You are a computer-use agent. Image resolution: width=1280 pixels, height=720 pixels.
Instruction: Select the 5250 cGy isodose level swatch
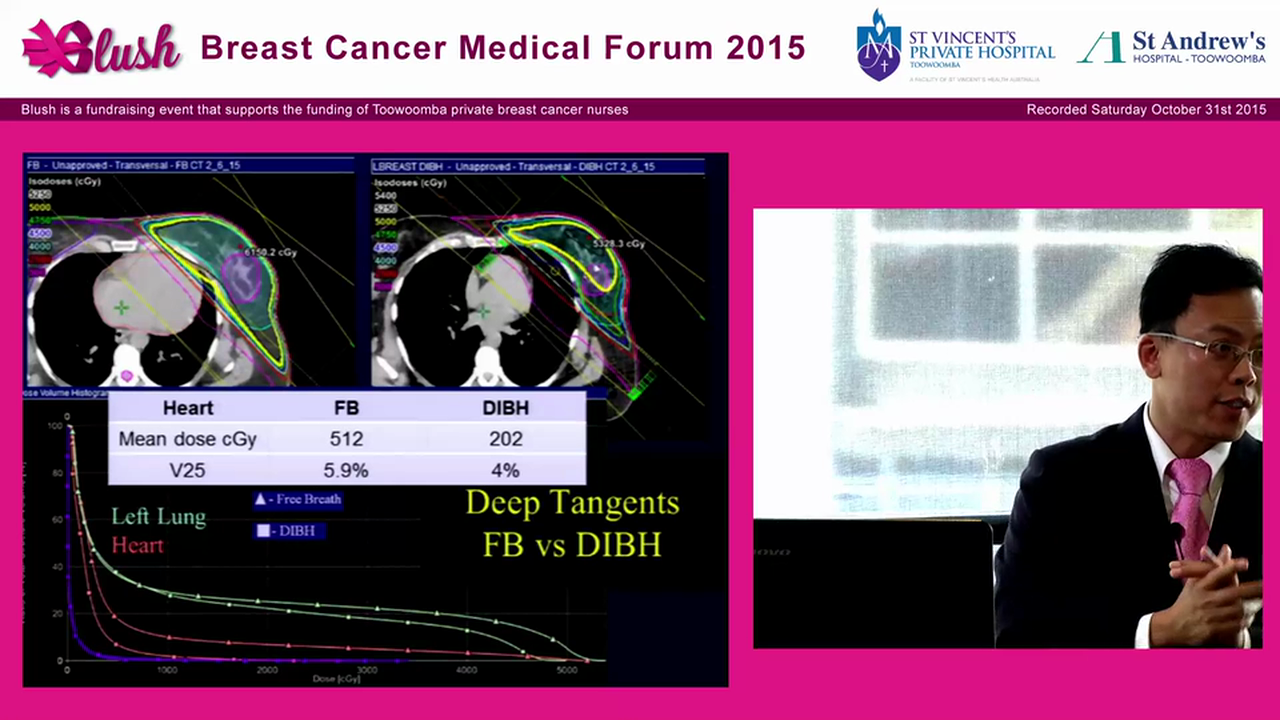point(38,194)
